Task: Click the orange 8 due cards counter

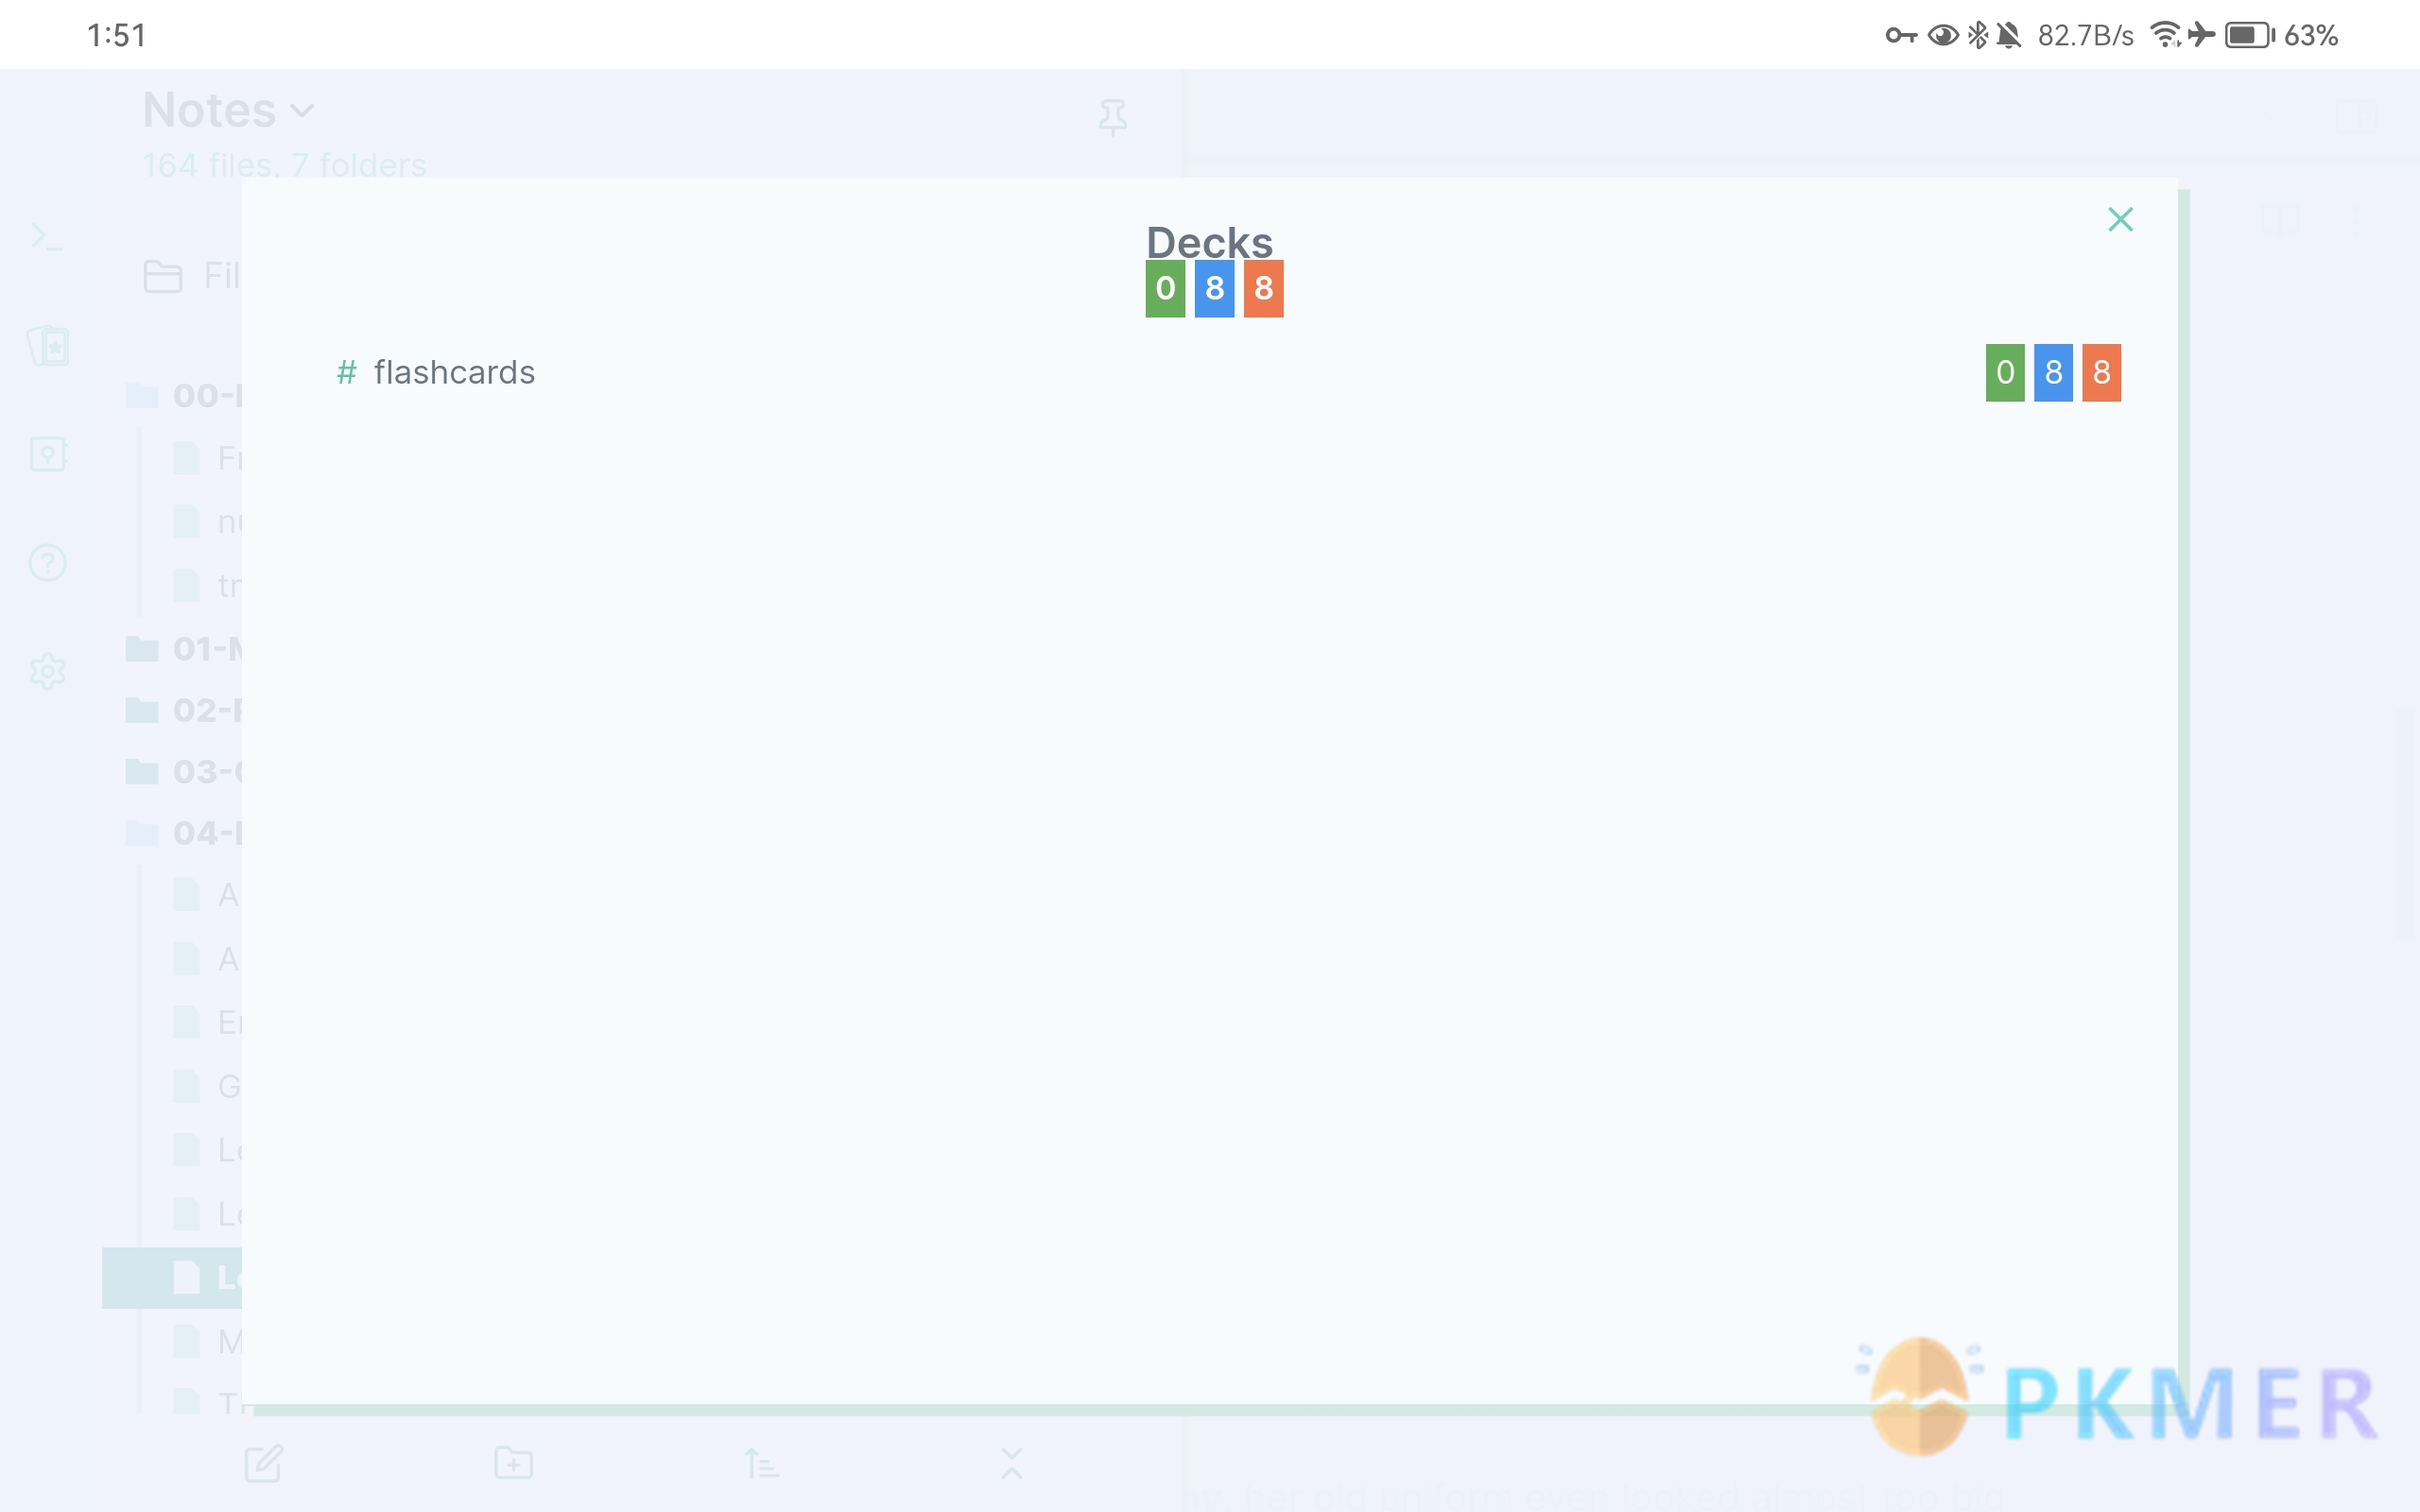Action: [x=2101, y=371]
